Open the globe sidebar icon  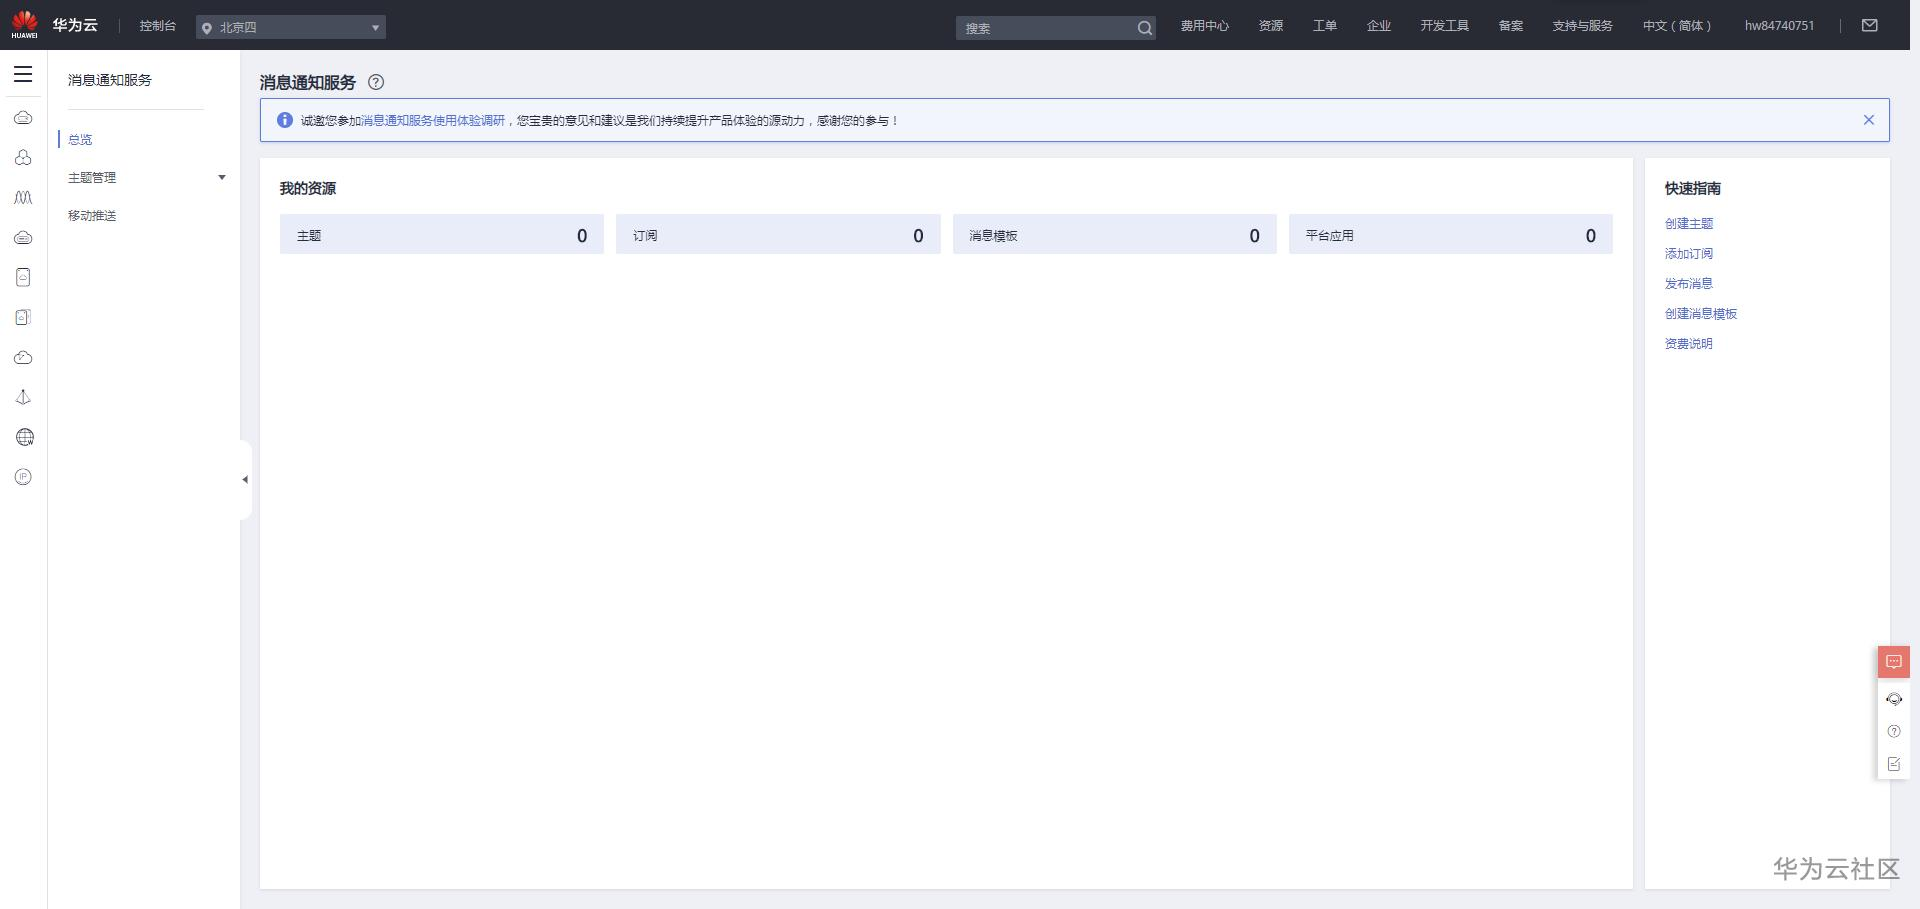pyautogui.click(x=24, y=437)
